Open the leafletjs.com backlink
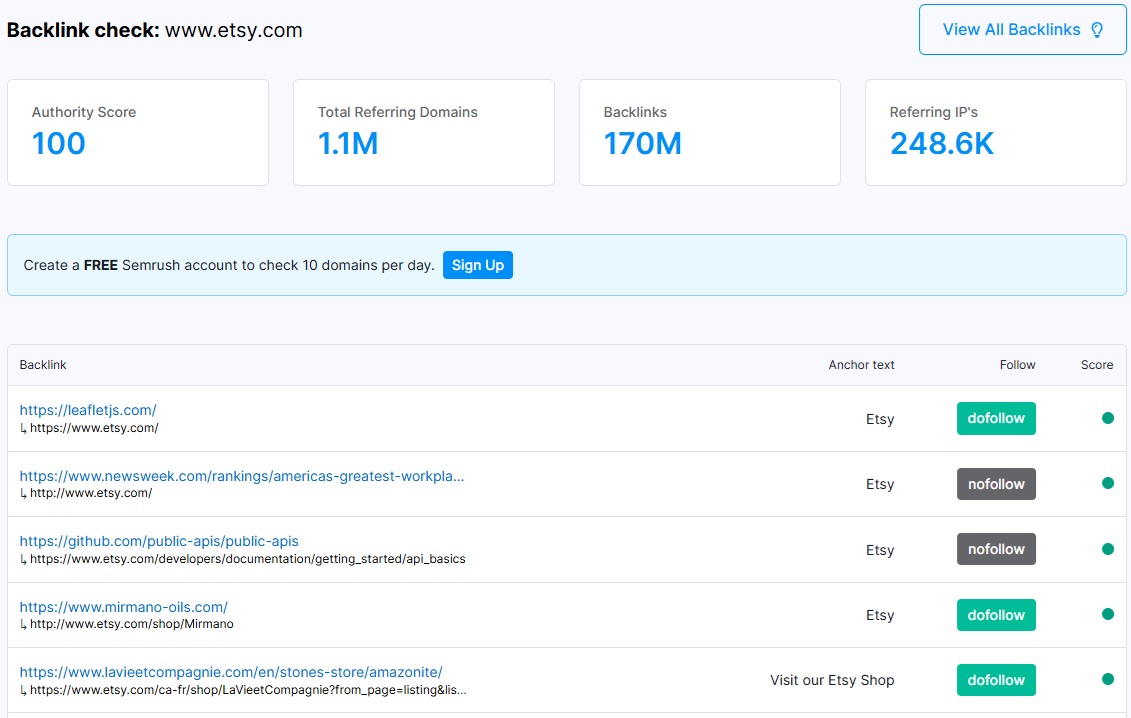The image size is (1131, 718). 88,409
